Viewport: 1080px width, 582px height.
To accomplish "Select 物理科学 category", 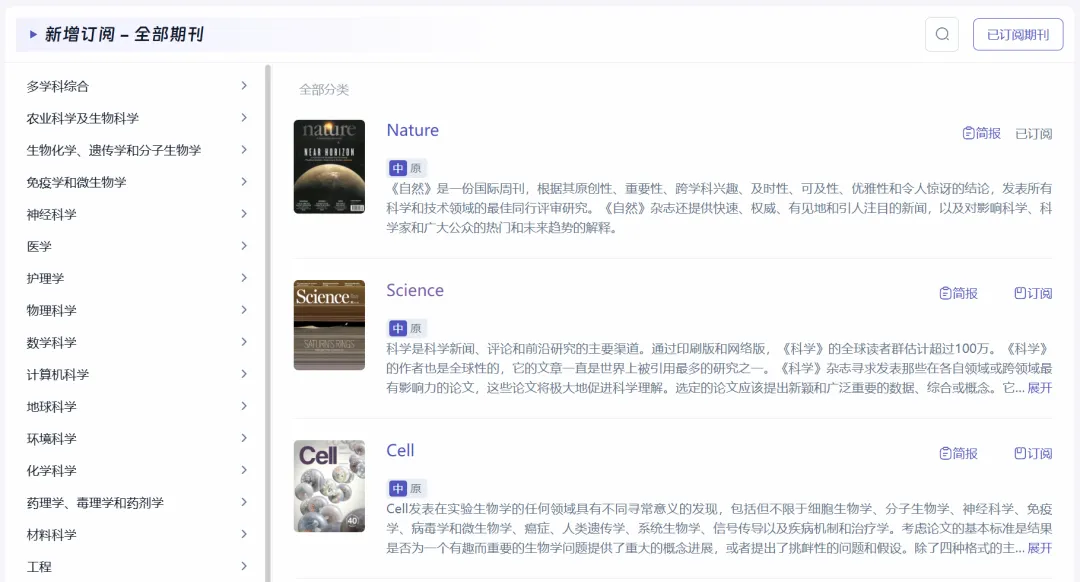I will coord(52,311).
